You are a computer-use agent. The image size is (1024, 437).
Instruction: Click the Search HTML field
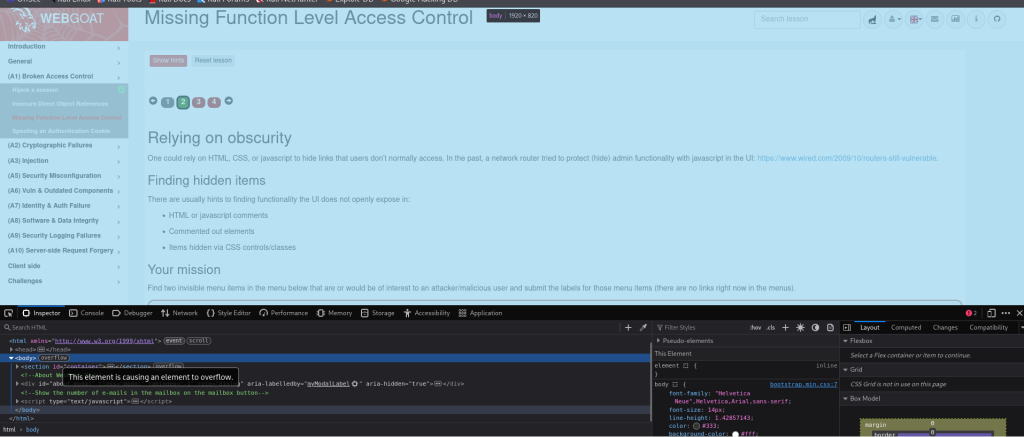coord(310,327)
